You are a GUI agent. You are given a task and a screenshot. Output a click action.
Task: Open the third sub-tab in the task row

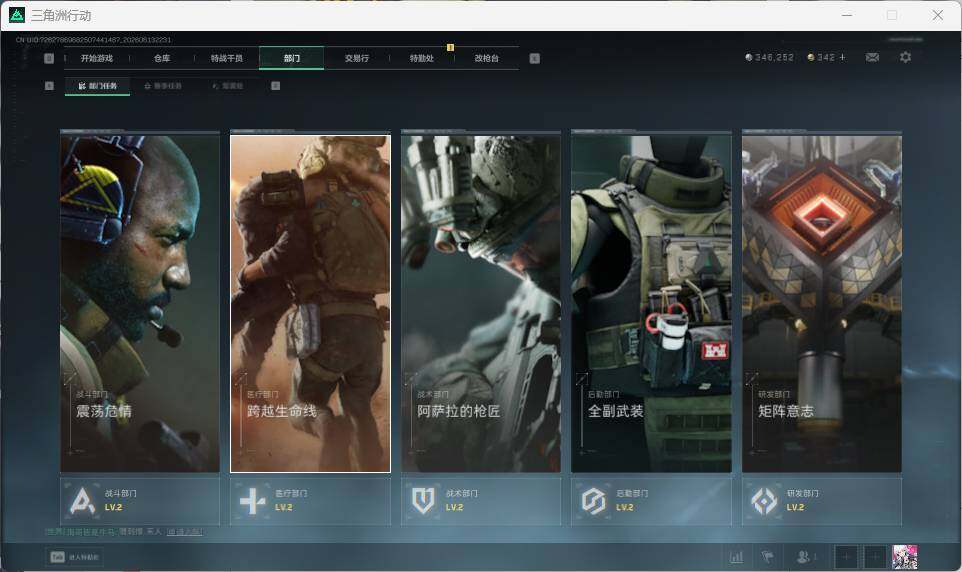point(228,86)
